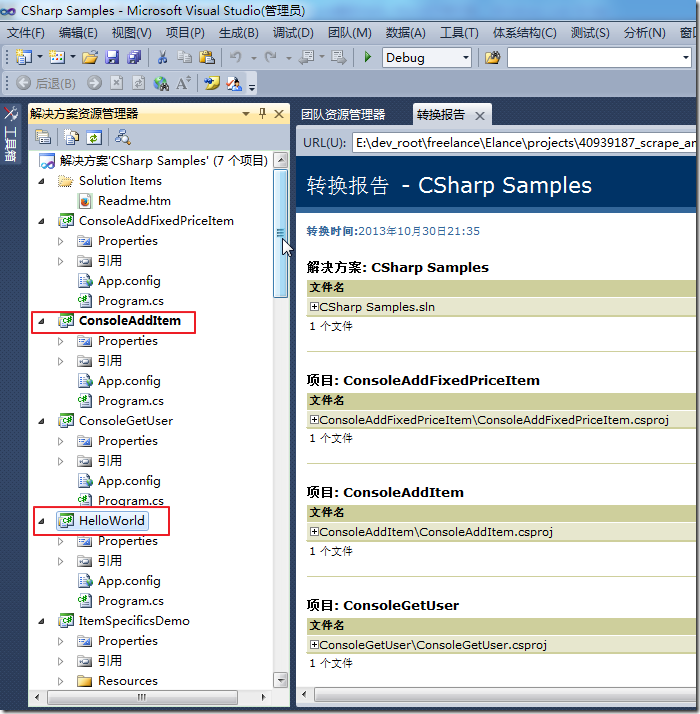Click Solution Explorer vertical scrollbar thumb

(281, 234)
